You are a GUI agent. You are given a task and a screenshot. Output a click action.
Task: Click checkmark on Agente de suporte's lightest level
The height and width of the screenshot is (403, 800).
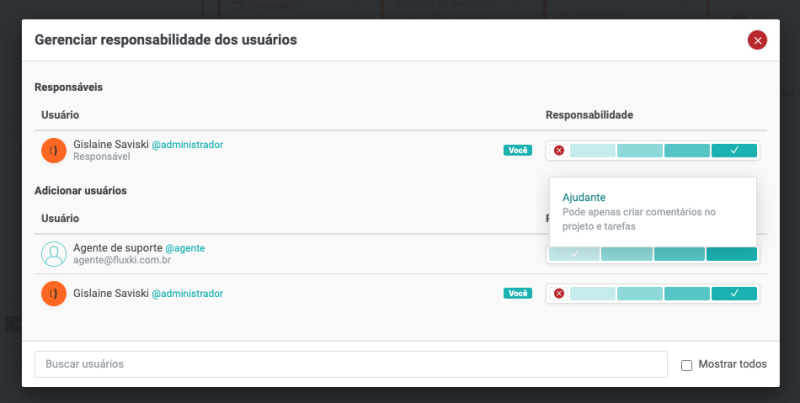click(x=574, y=254)
